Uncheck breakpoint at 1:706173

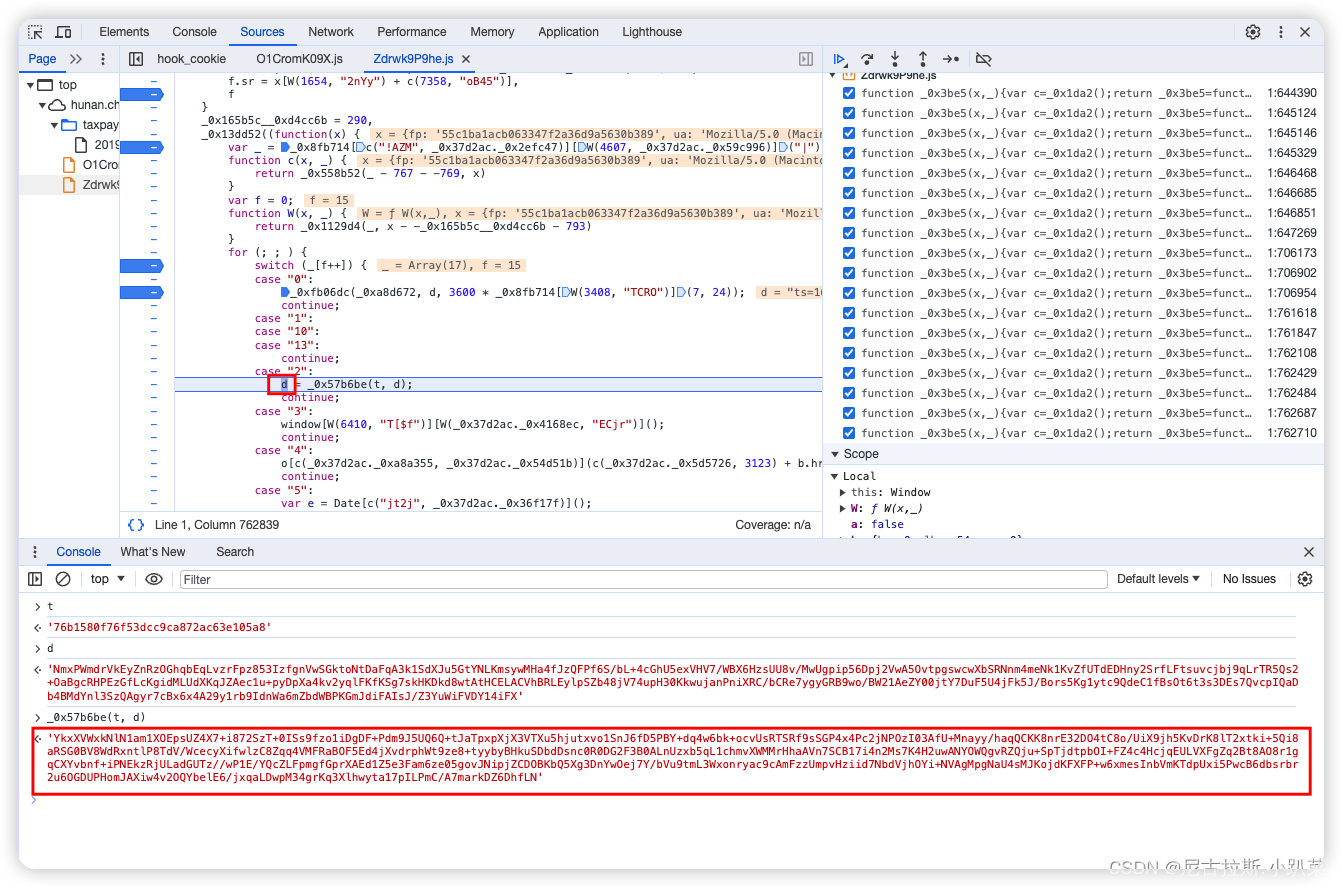tap(849, 253)
